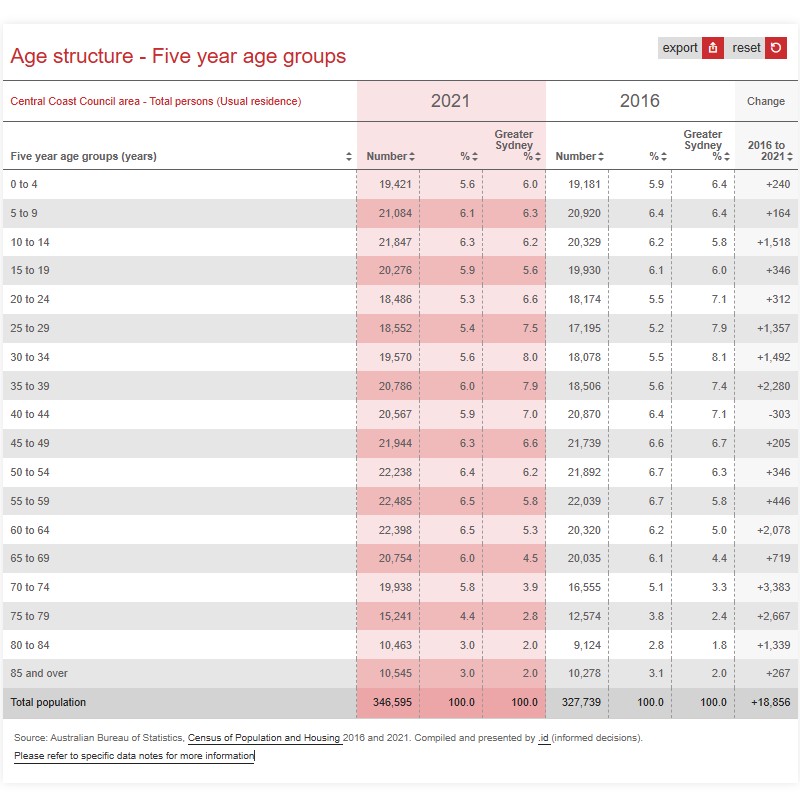
Task: Click the Change column group header
Action: [766, 101]
